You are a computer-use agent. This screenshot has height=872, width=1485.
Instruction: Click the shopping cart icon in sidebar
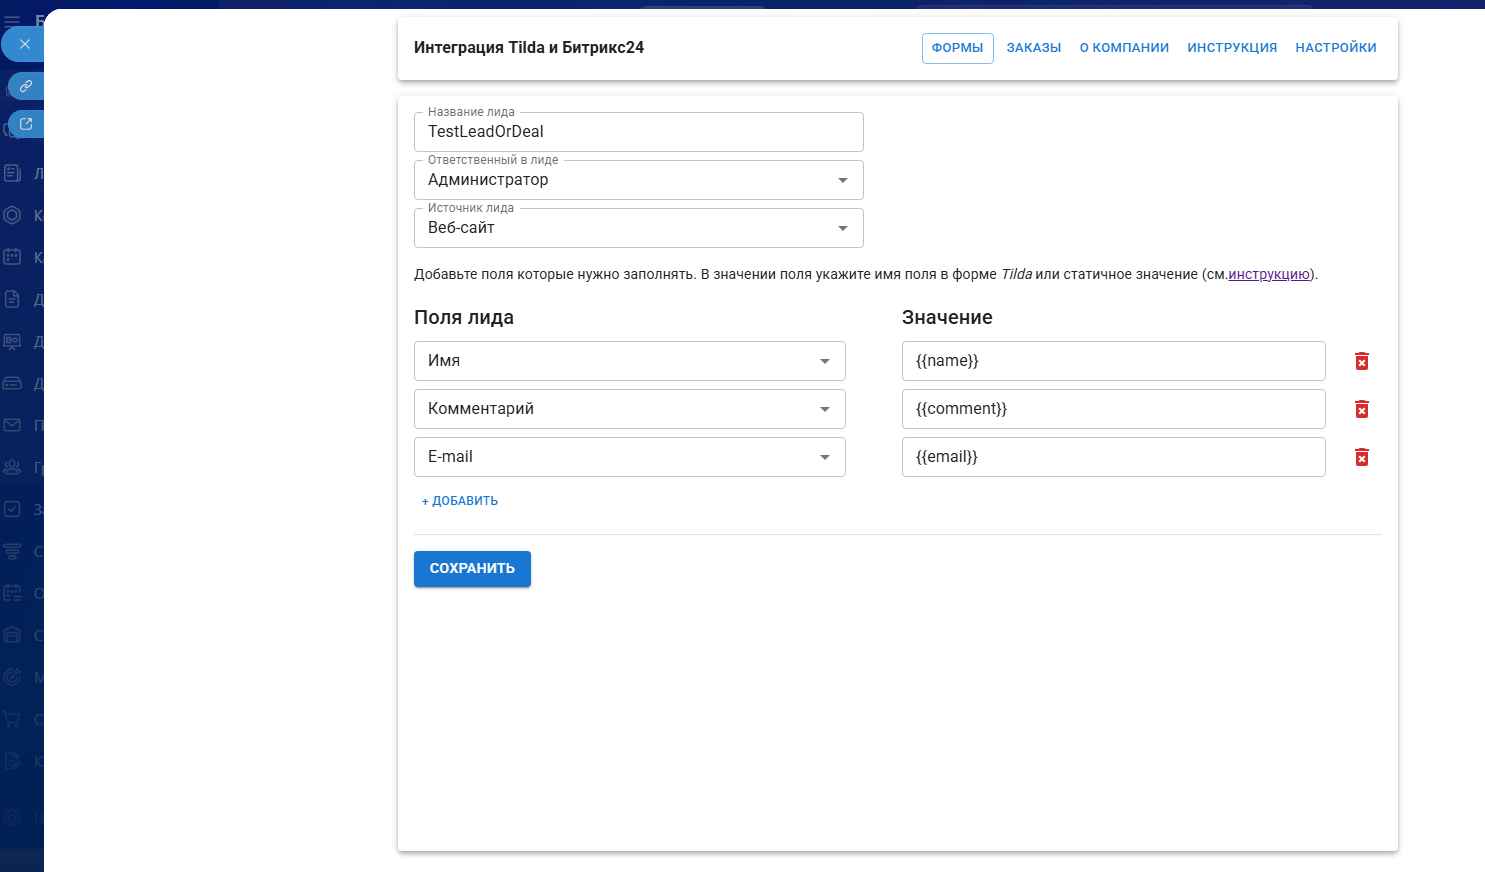pyautogui.click(x=12, y=719)
